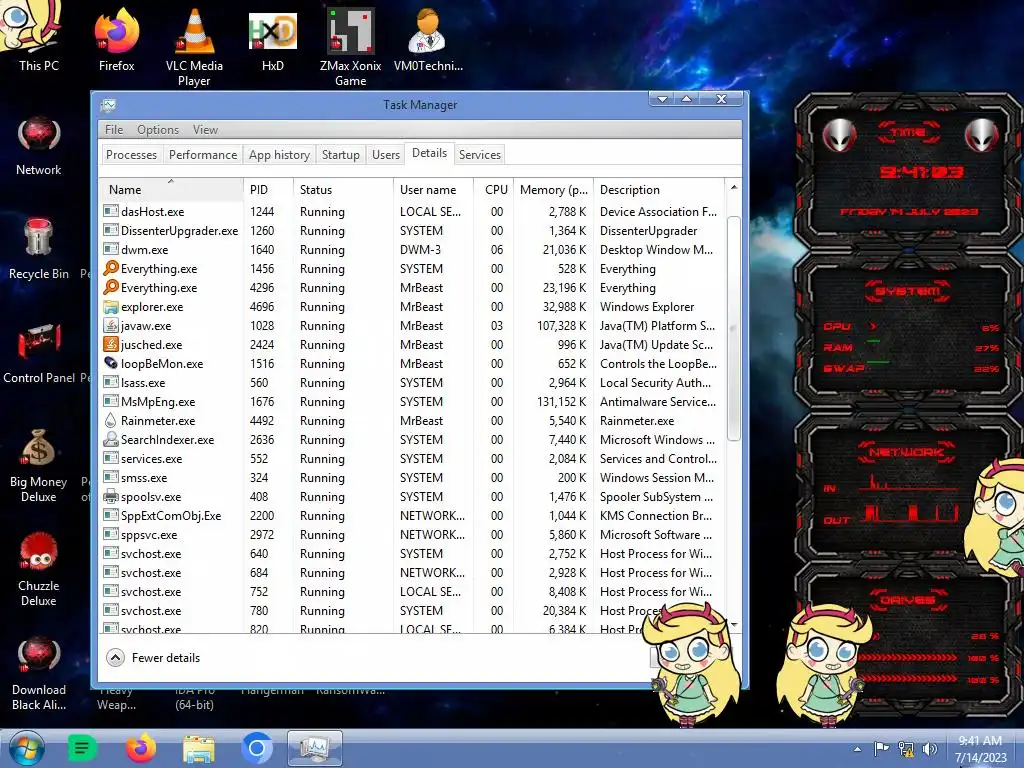Switch to the Users tab
Viewport: 1024px width, 768px height.
click(386, 155)
